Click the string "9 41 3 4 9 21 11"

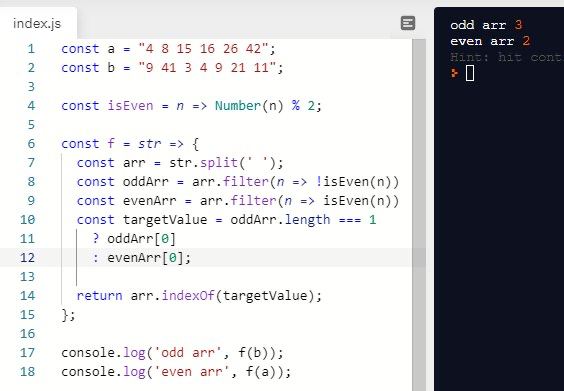(x=207, y=68)
